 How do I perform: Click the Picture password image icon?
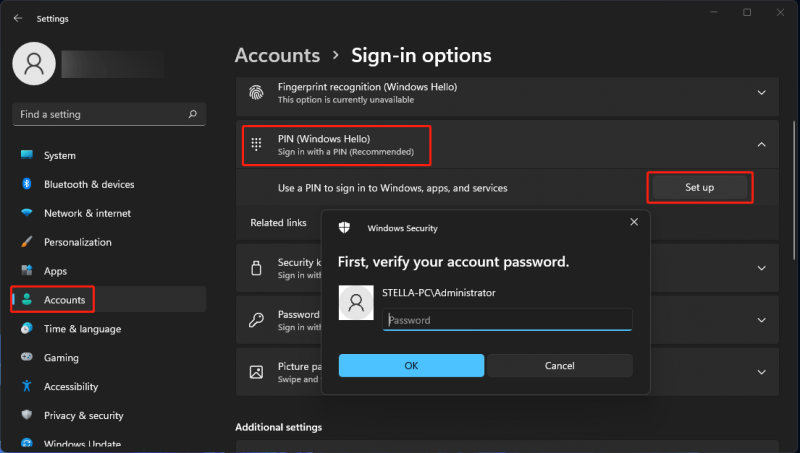click(256, 372)
